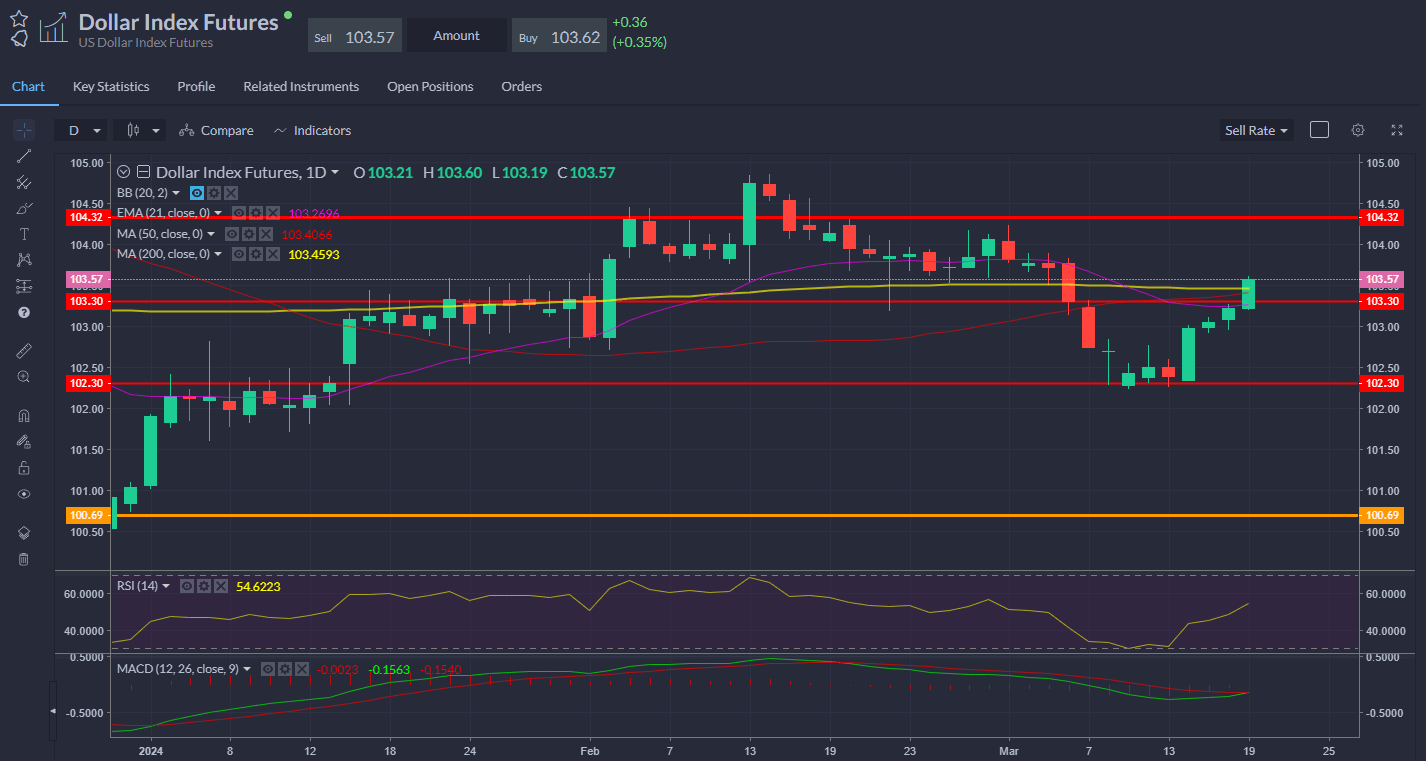Remove all drawings with trash icon
The width and height of the screenshot is (1426, 761).
point(24,559)
